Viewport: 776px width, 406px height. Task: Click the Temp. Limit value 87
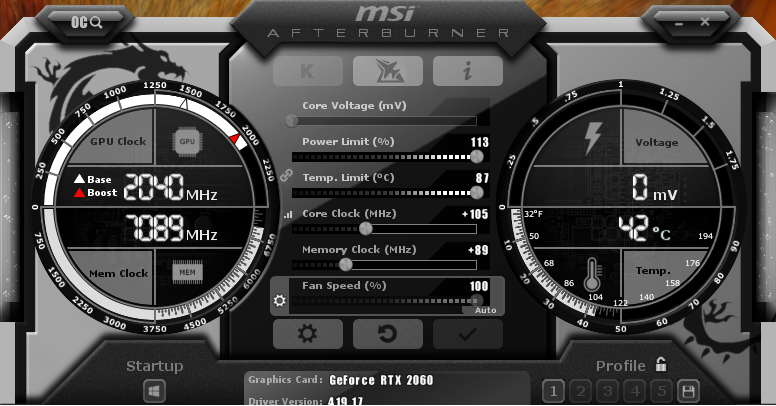[x=483, y=178]
